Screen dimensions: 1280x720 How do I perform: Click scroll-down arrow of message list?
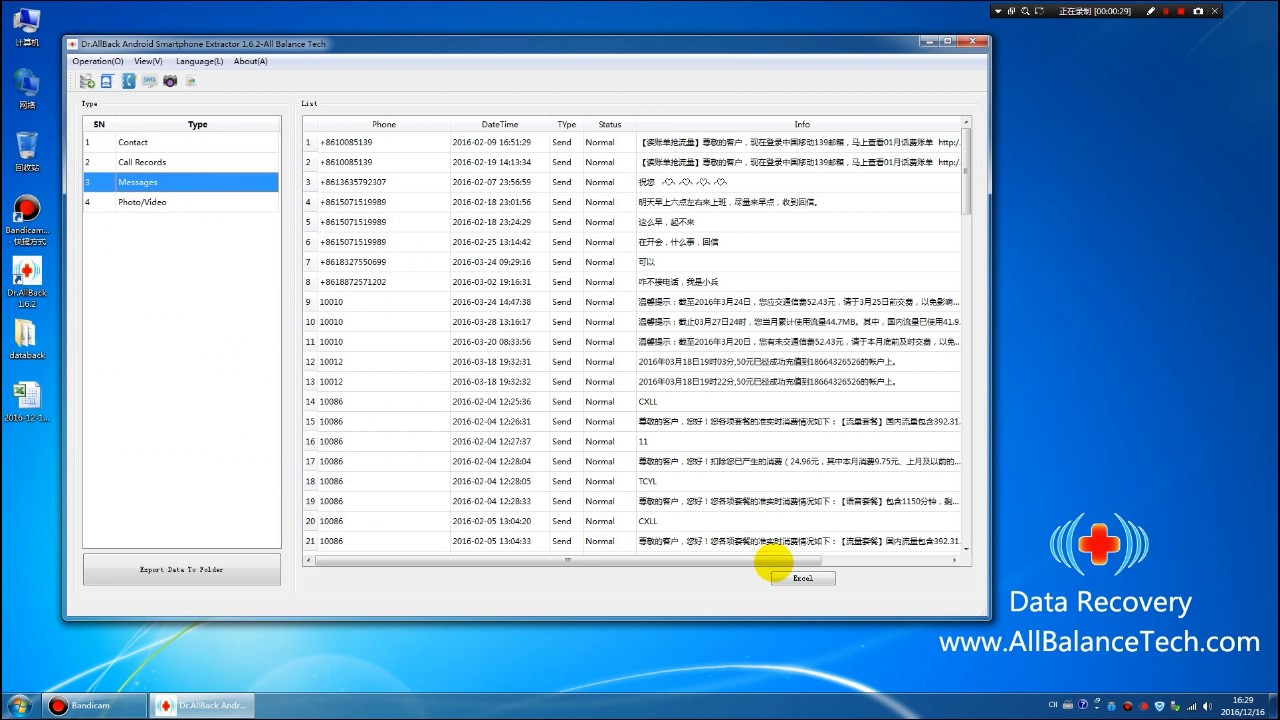[x=966, y=548]
